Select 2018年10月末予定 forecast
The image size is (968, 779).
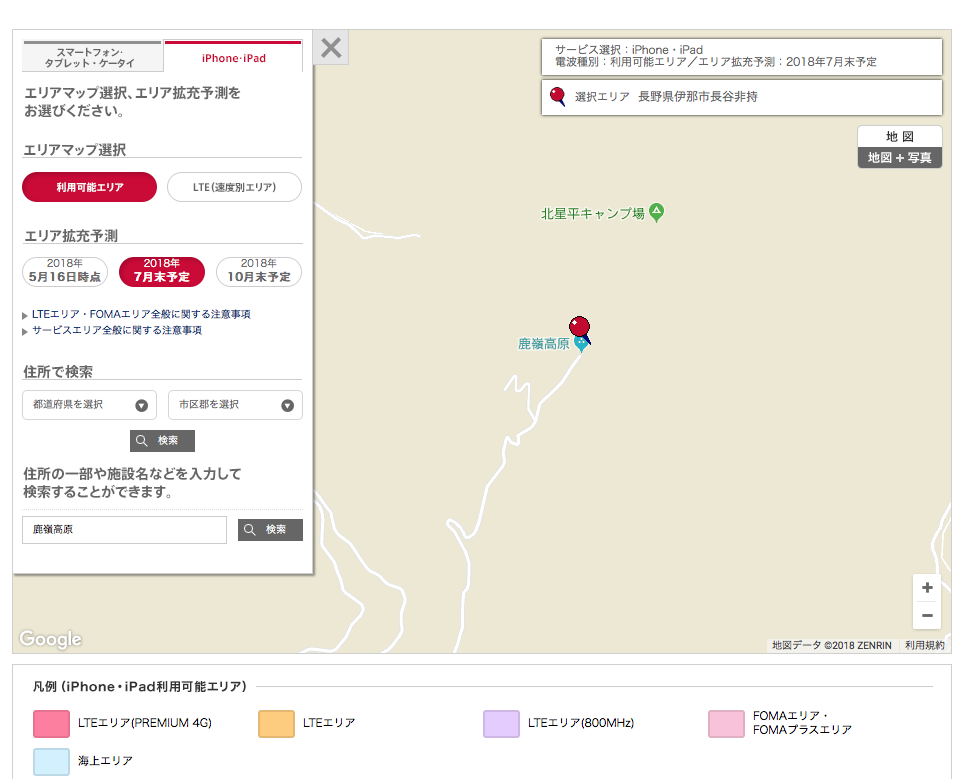coord(259,272)
